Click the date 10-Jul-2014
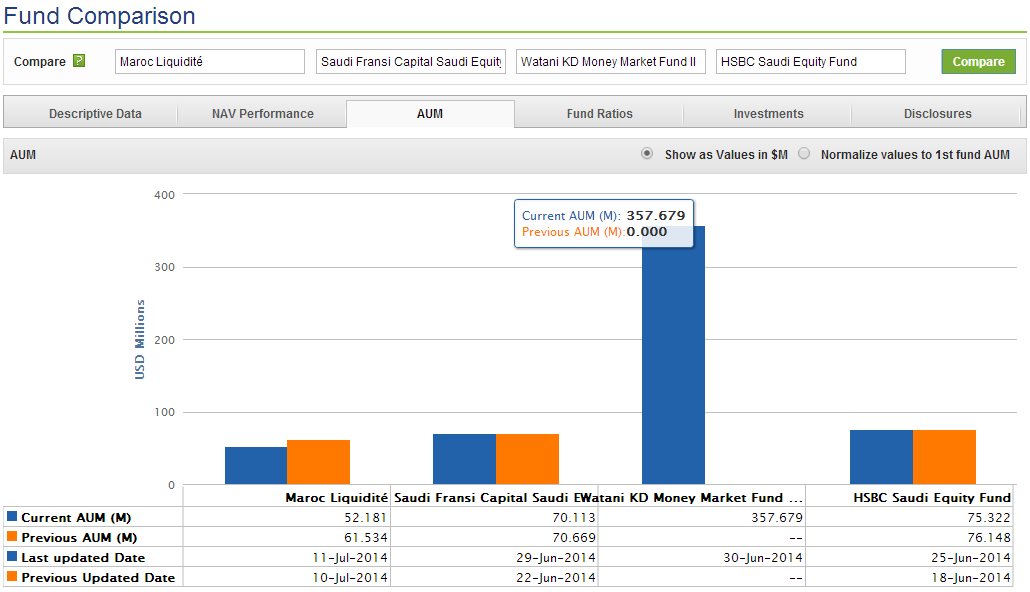 [x=349, y=578]
